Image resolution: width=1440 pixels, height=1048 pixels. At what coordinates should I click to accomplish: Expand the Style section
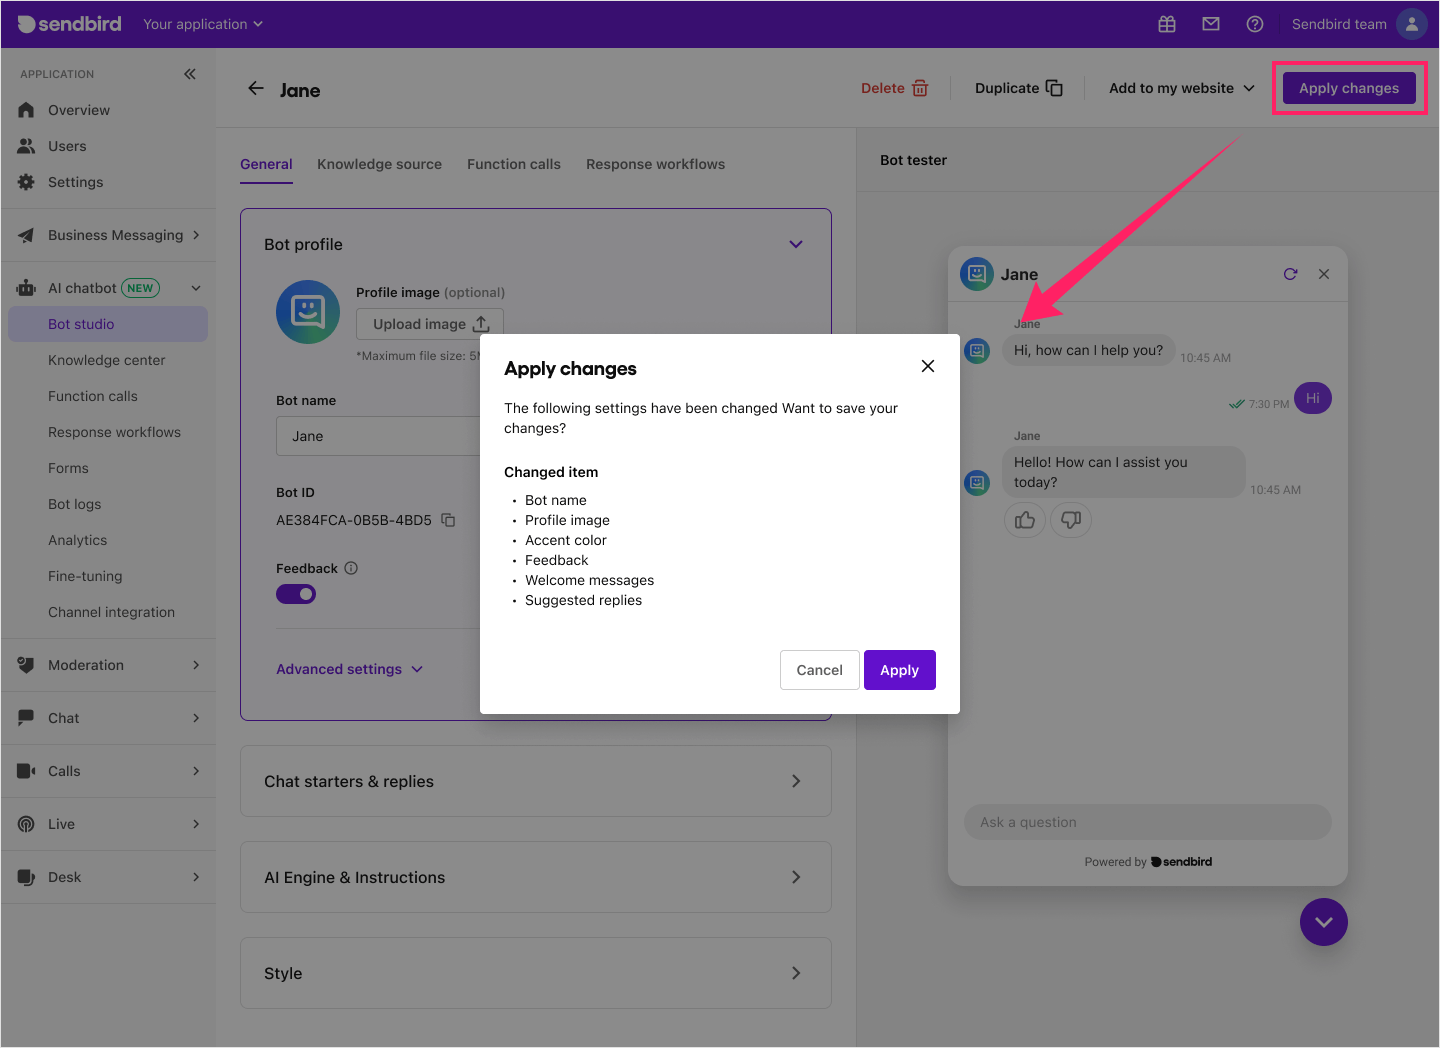536,973
